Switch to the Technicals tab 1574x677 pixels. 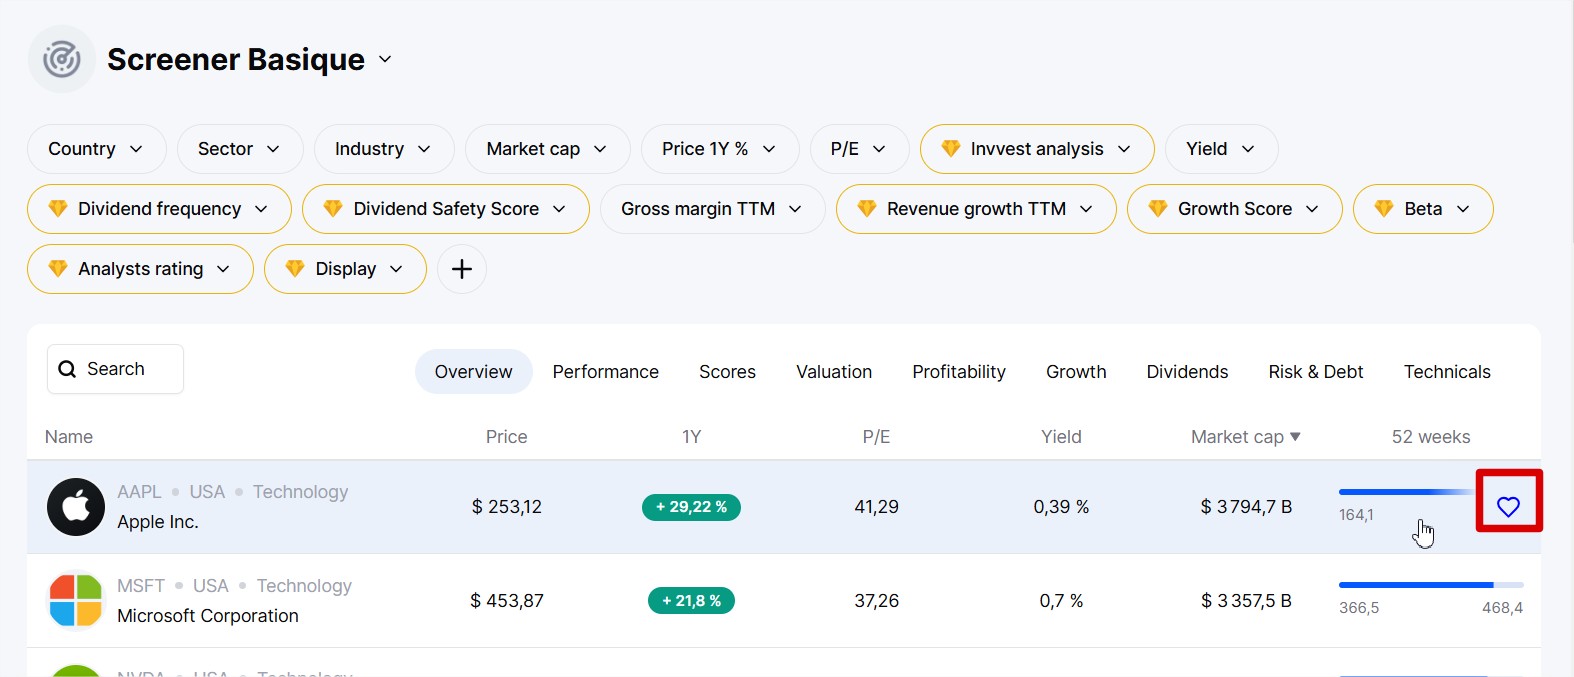pos(1447,372)
